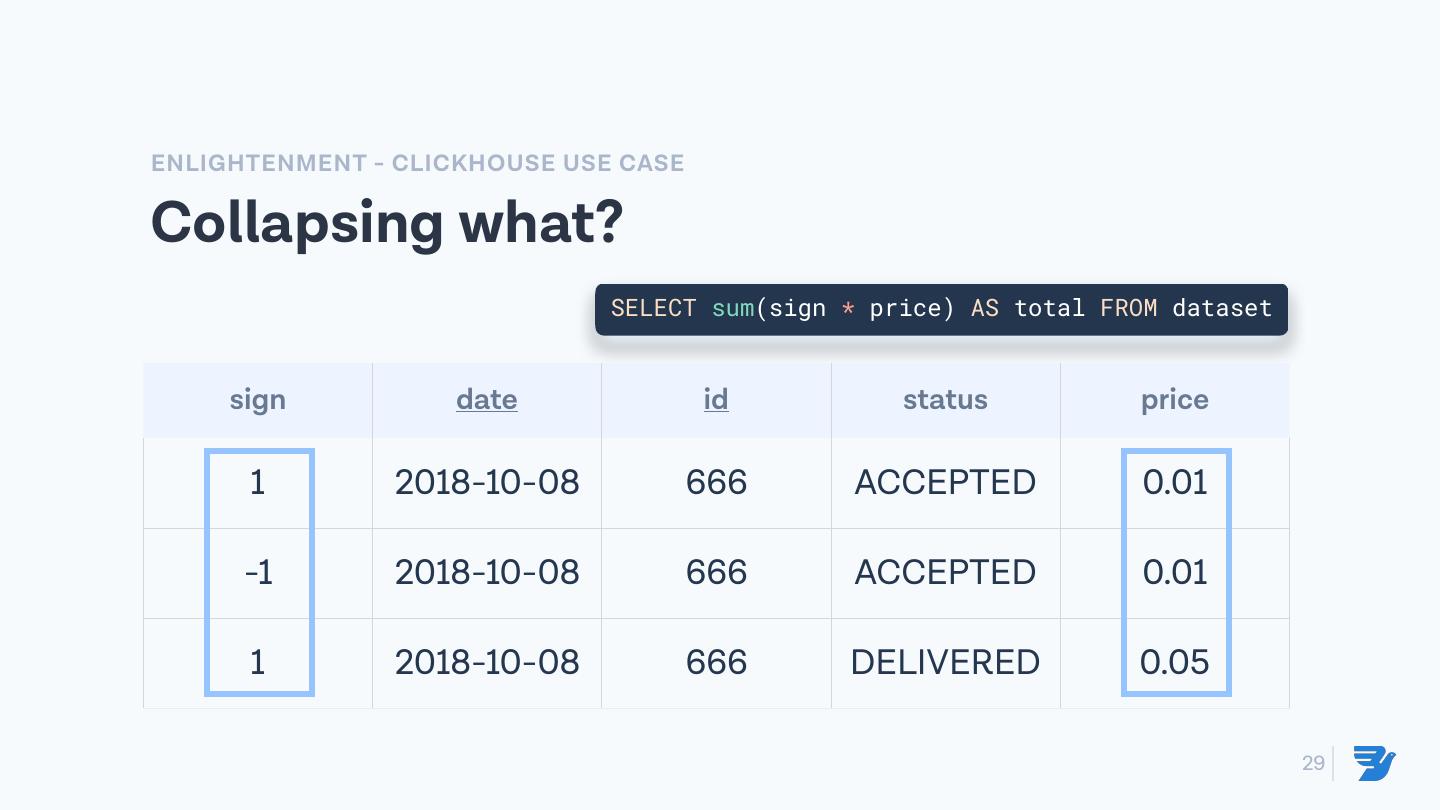Select the sign column header
Viewport: 1440px width, 810px height.
click(258, 400)
